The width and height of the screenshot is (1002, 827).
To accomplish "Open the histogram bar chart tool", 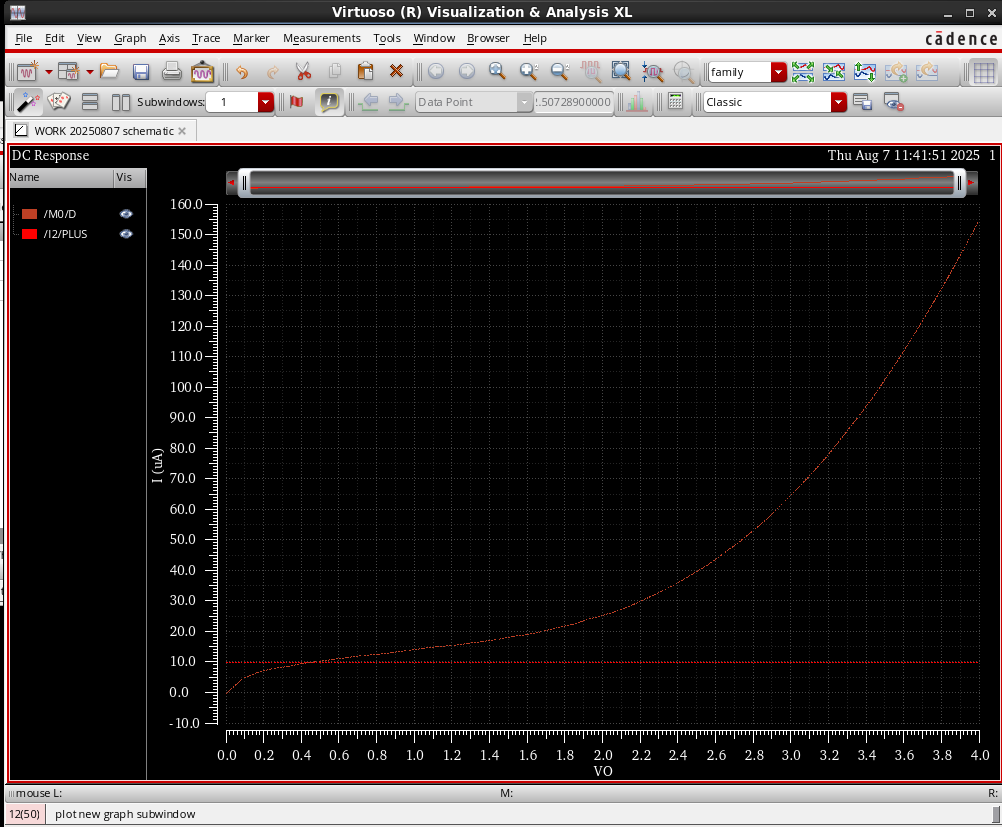I will (636, 102).
